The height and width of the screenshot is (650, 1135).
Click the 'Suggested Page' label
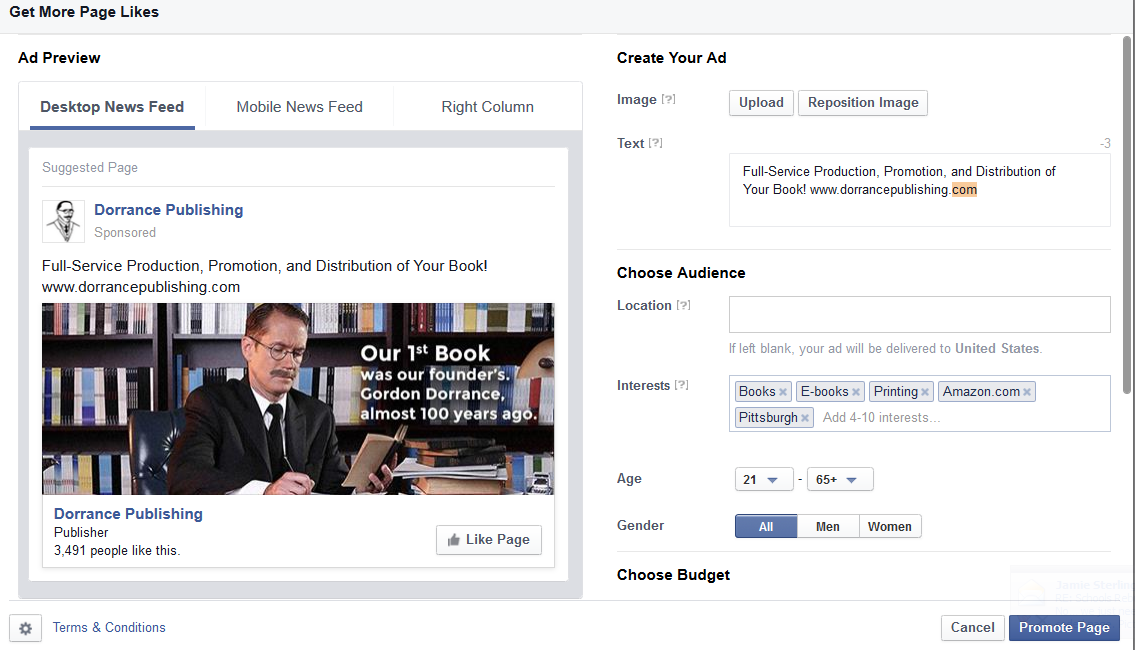[90, 168]
